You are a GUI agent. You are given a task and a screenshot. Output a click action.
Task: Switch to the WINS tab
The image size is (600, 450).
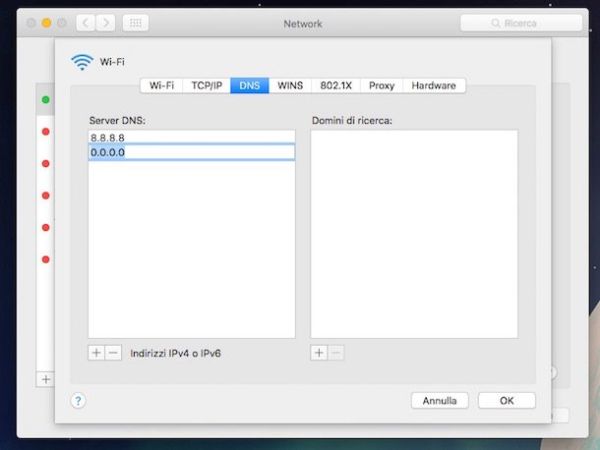pyautogui.click(x=290, y=86)
